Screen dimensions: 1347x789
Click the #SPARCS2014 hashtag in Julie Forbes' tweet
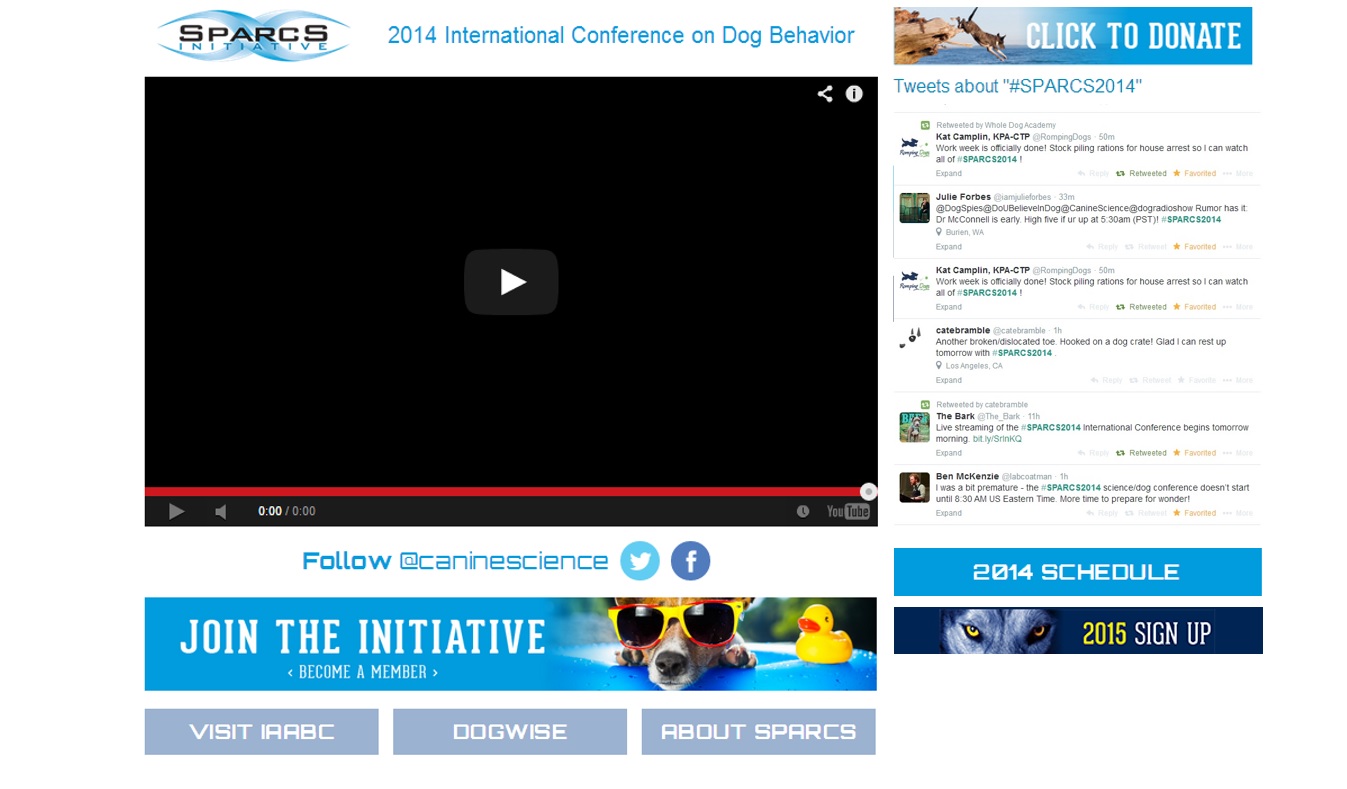coord(1191,219)
